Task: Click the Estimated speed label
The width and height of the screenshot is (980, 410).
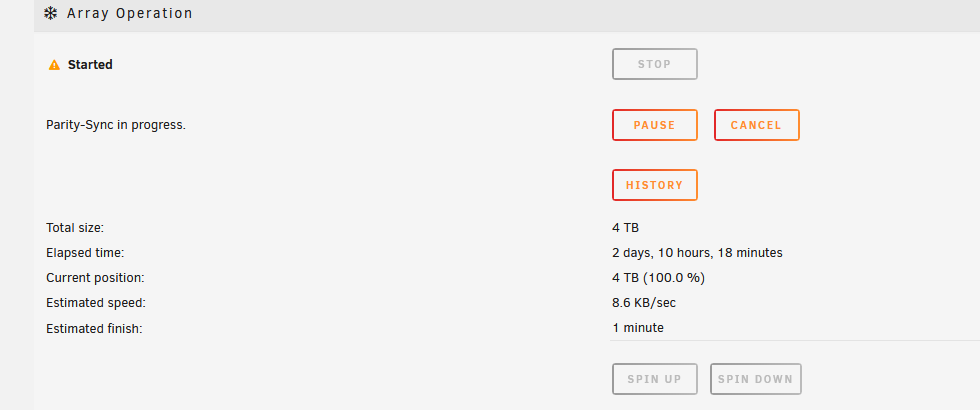Action: (96, 302)
